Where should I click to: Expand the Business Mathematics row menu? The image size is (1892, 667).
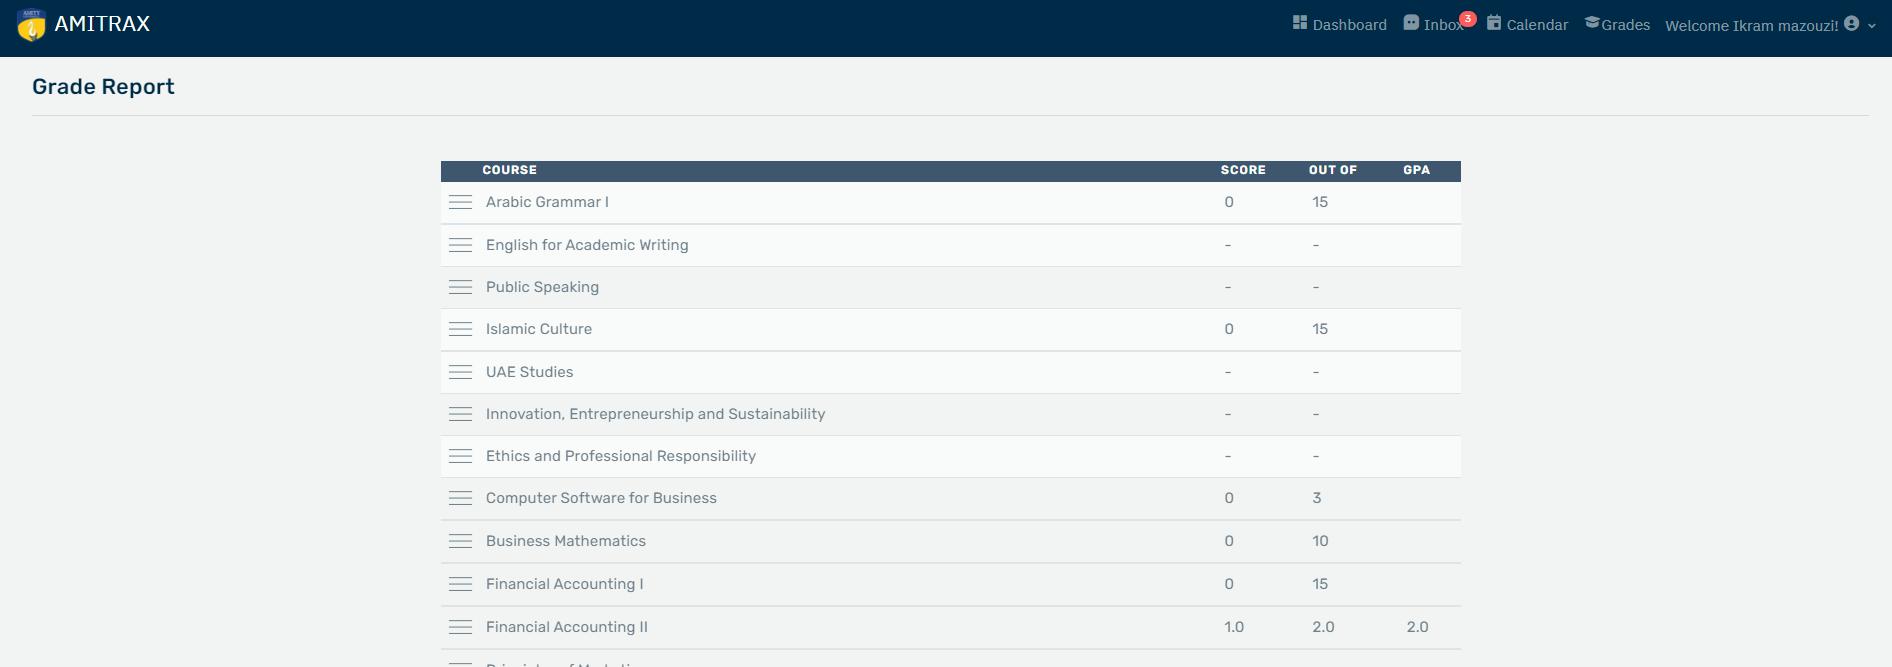[x=460, y=541]
